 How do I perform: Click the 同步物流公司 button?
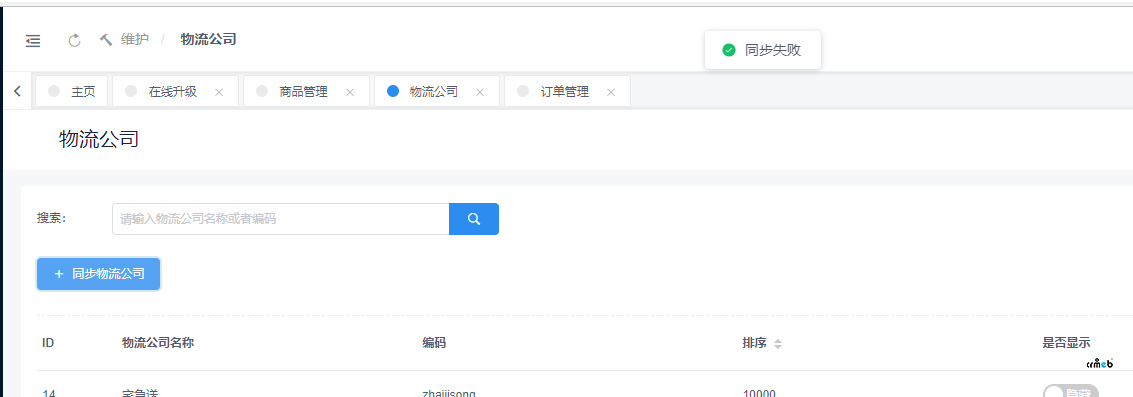[99, 274]
